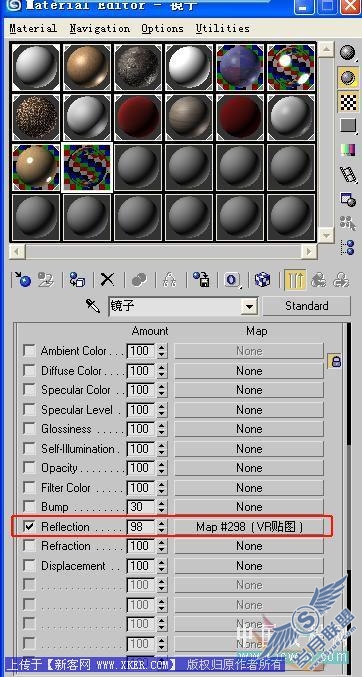Click Show Map in Viewport cube icon
The height and width of the screenshot is (677, 362).
coord(262,280)
